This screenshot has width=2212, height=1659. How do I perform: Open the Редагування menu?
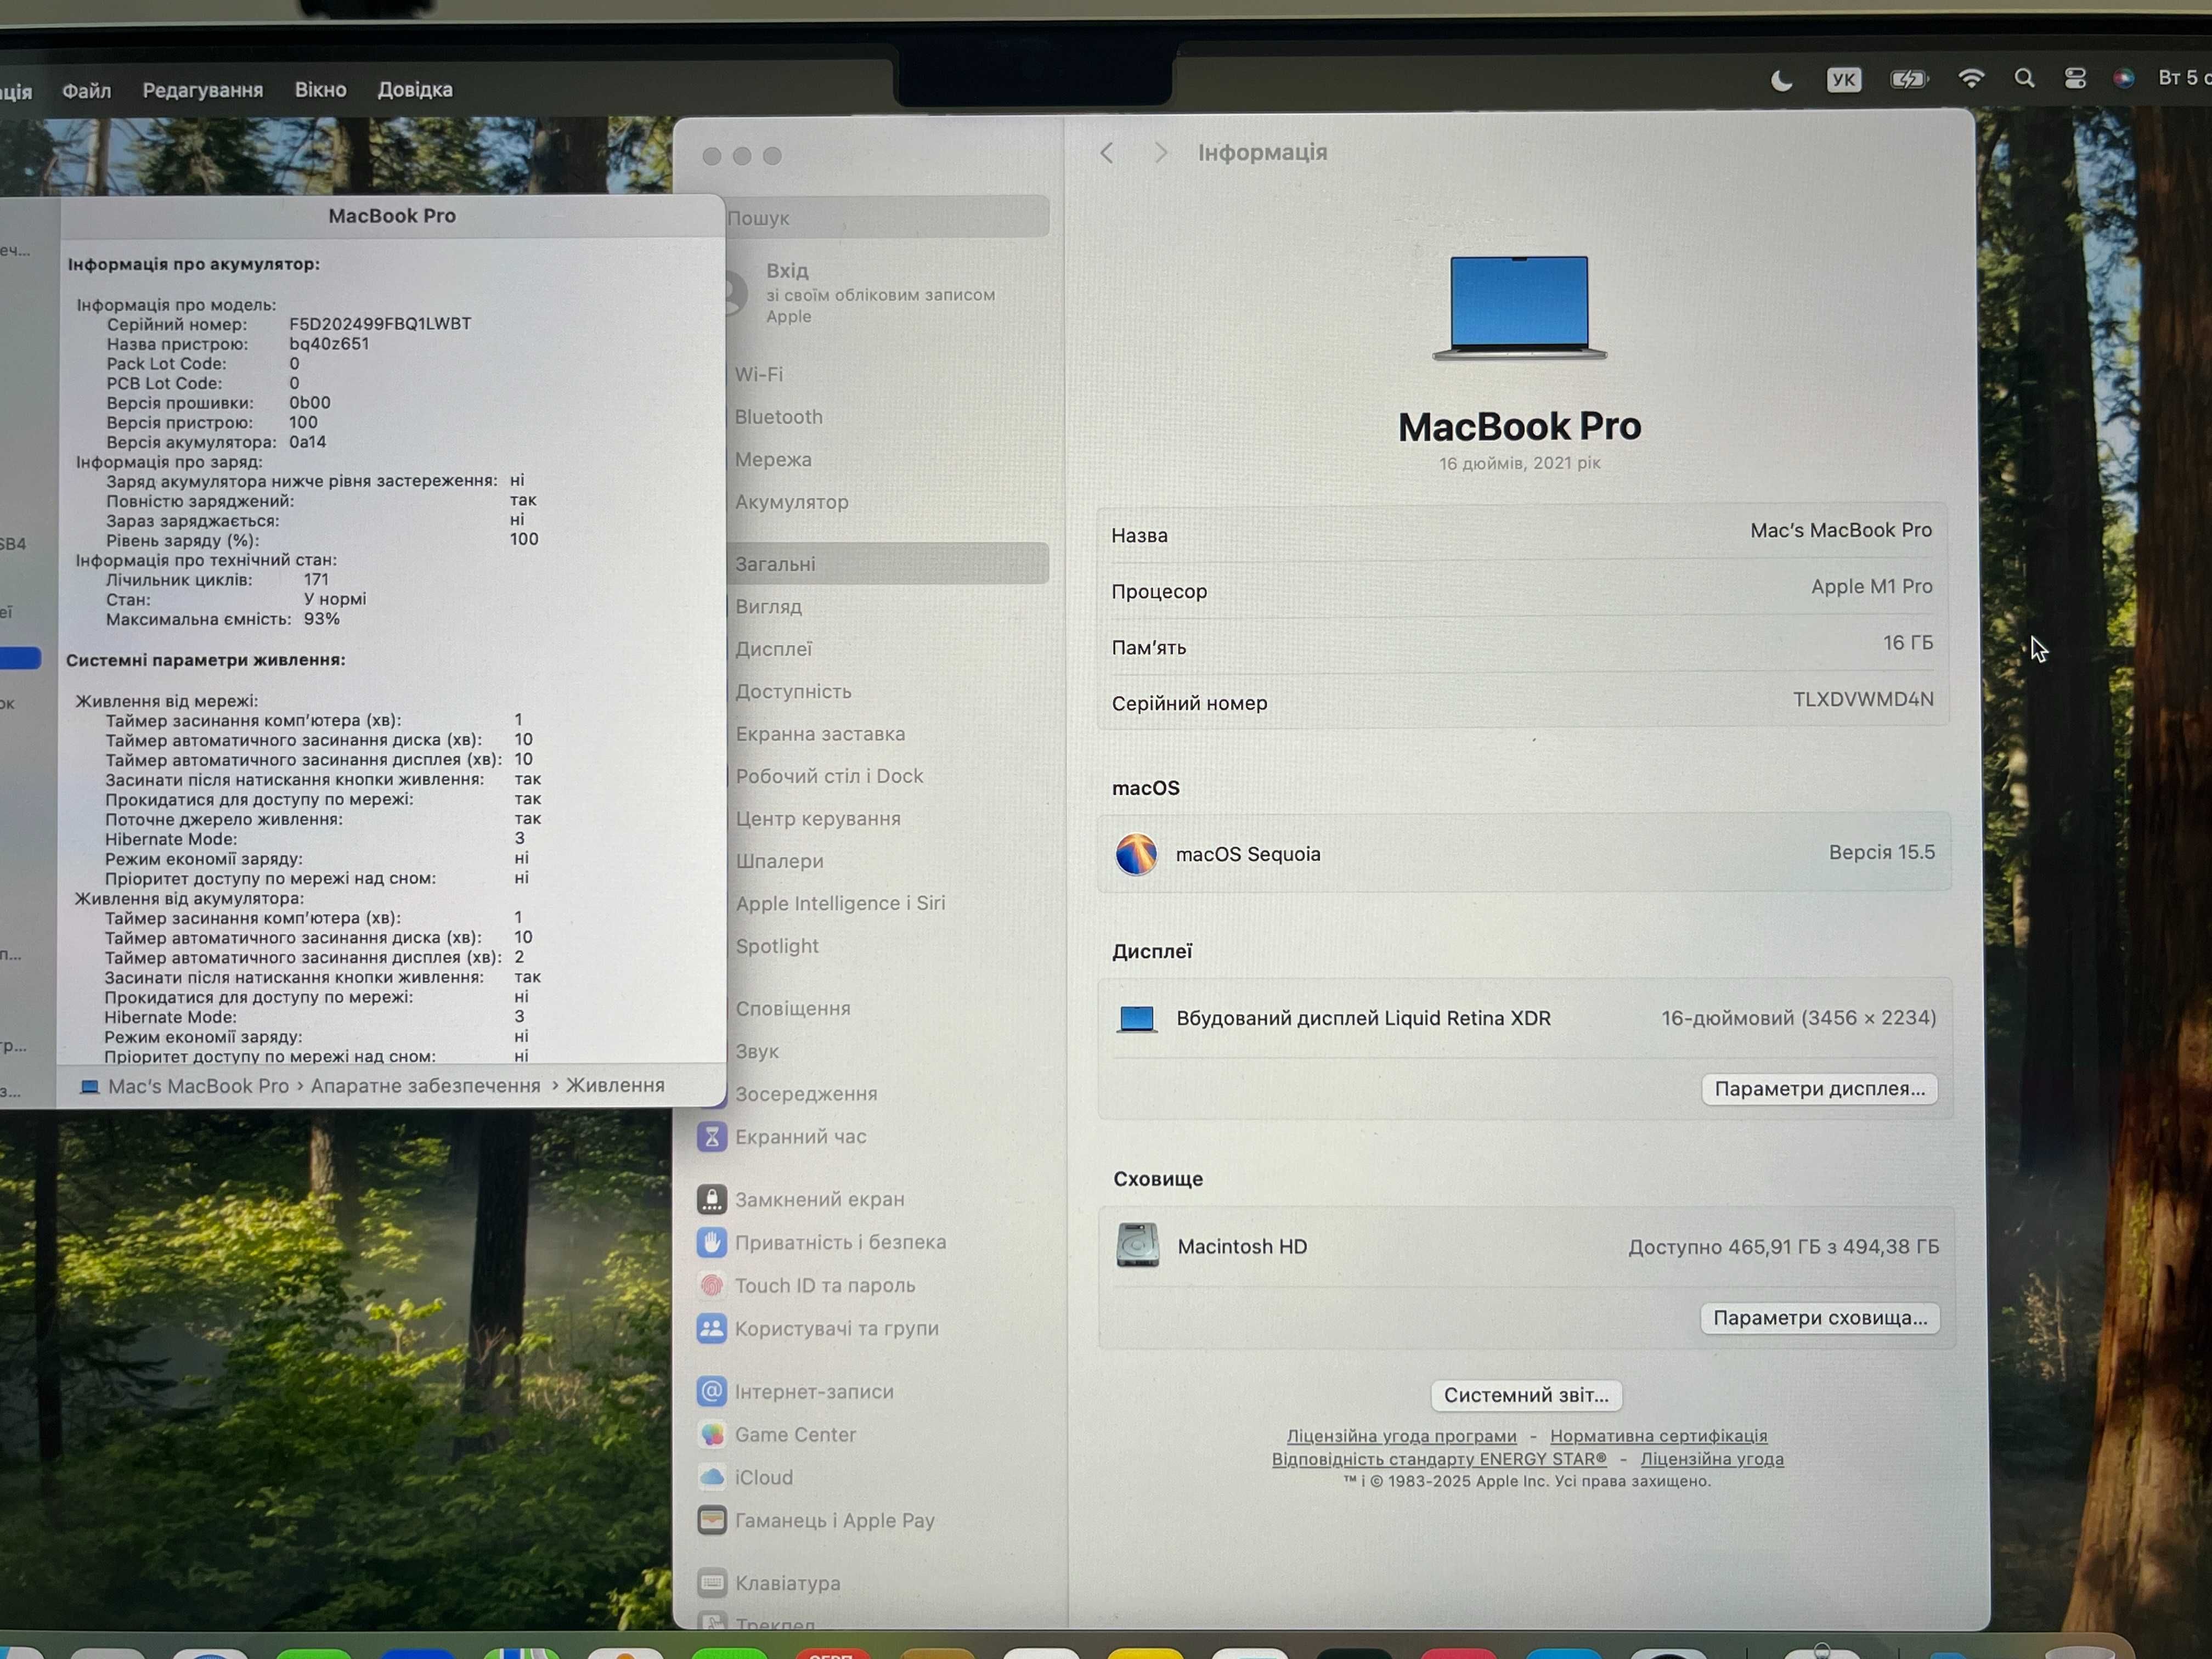coord(203,90)
